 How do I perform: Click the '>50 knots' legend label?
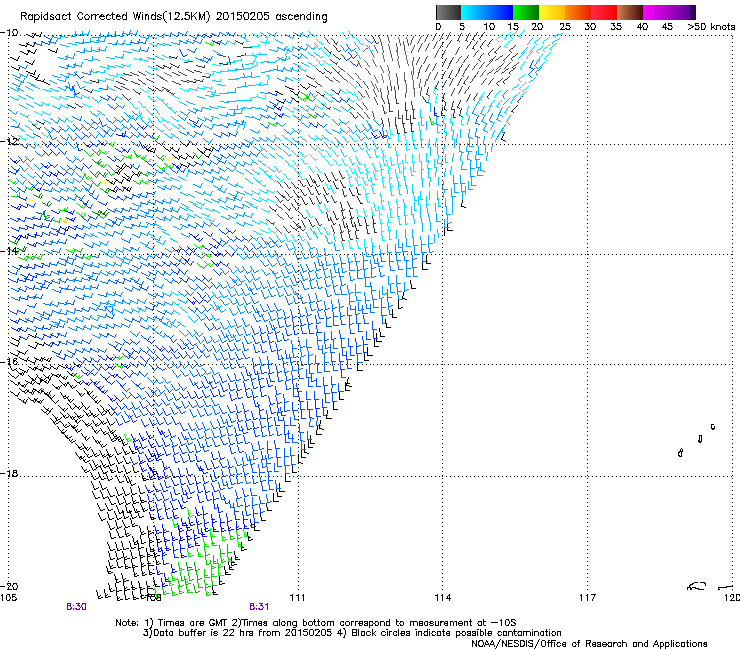[x=711, y=27]
